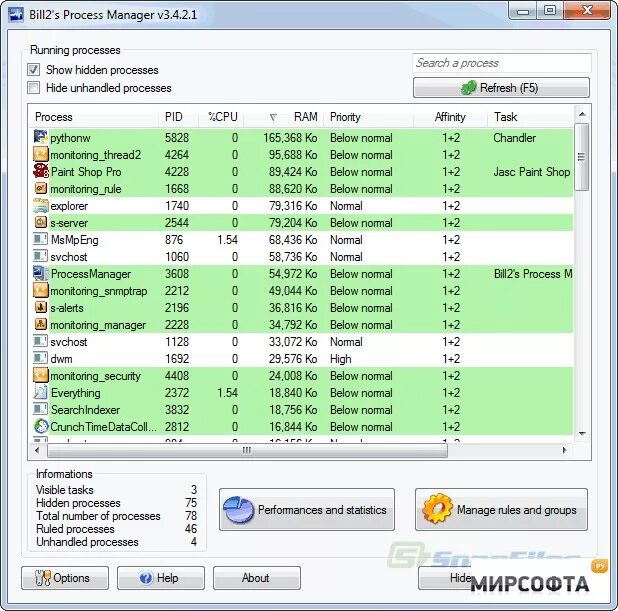Click the scroll down arrow

(x=582, y=434)
